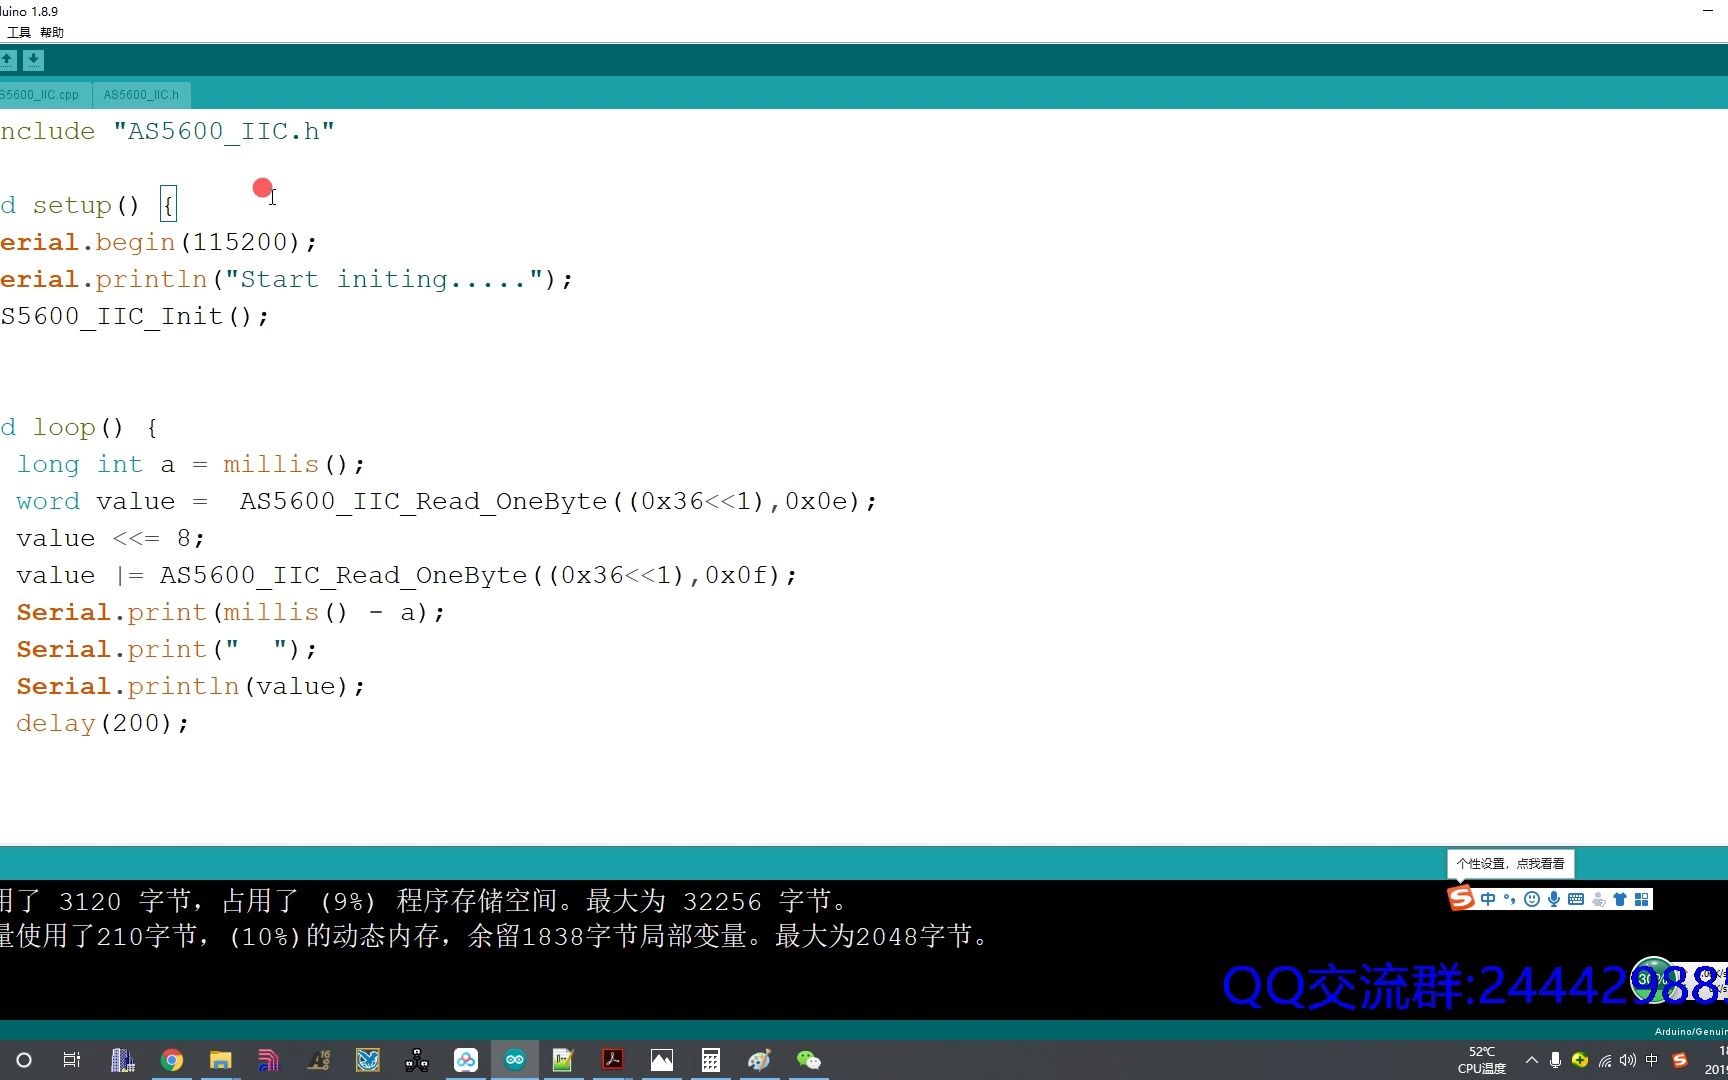Screen dimensions: 1728x1080
Task: Open the Baidu cloud app on taskbar
Action: 466,1060
